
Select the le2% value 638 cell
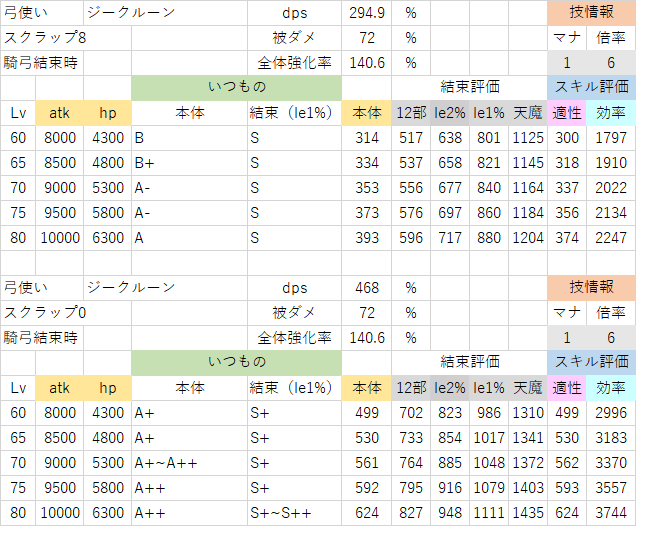click(449, 138)
